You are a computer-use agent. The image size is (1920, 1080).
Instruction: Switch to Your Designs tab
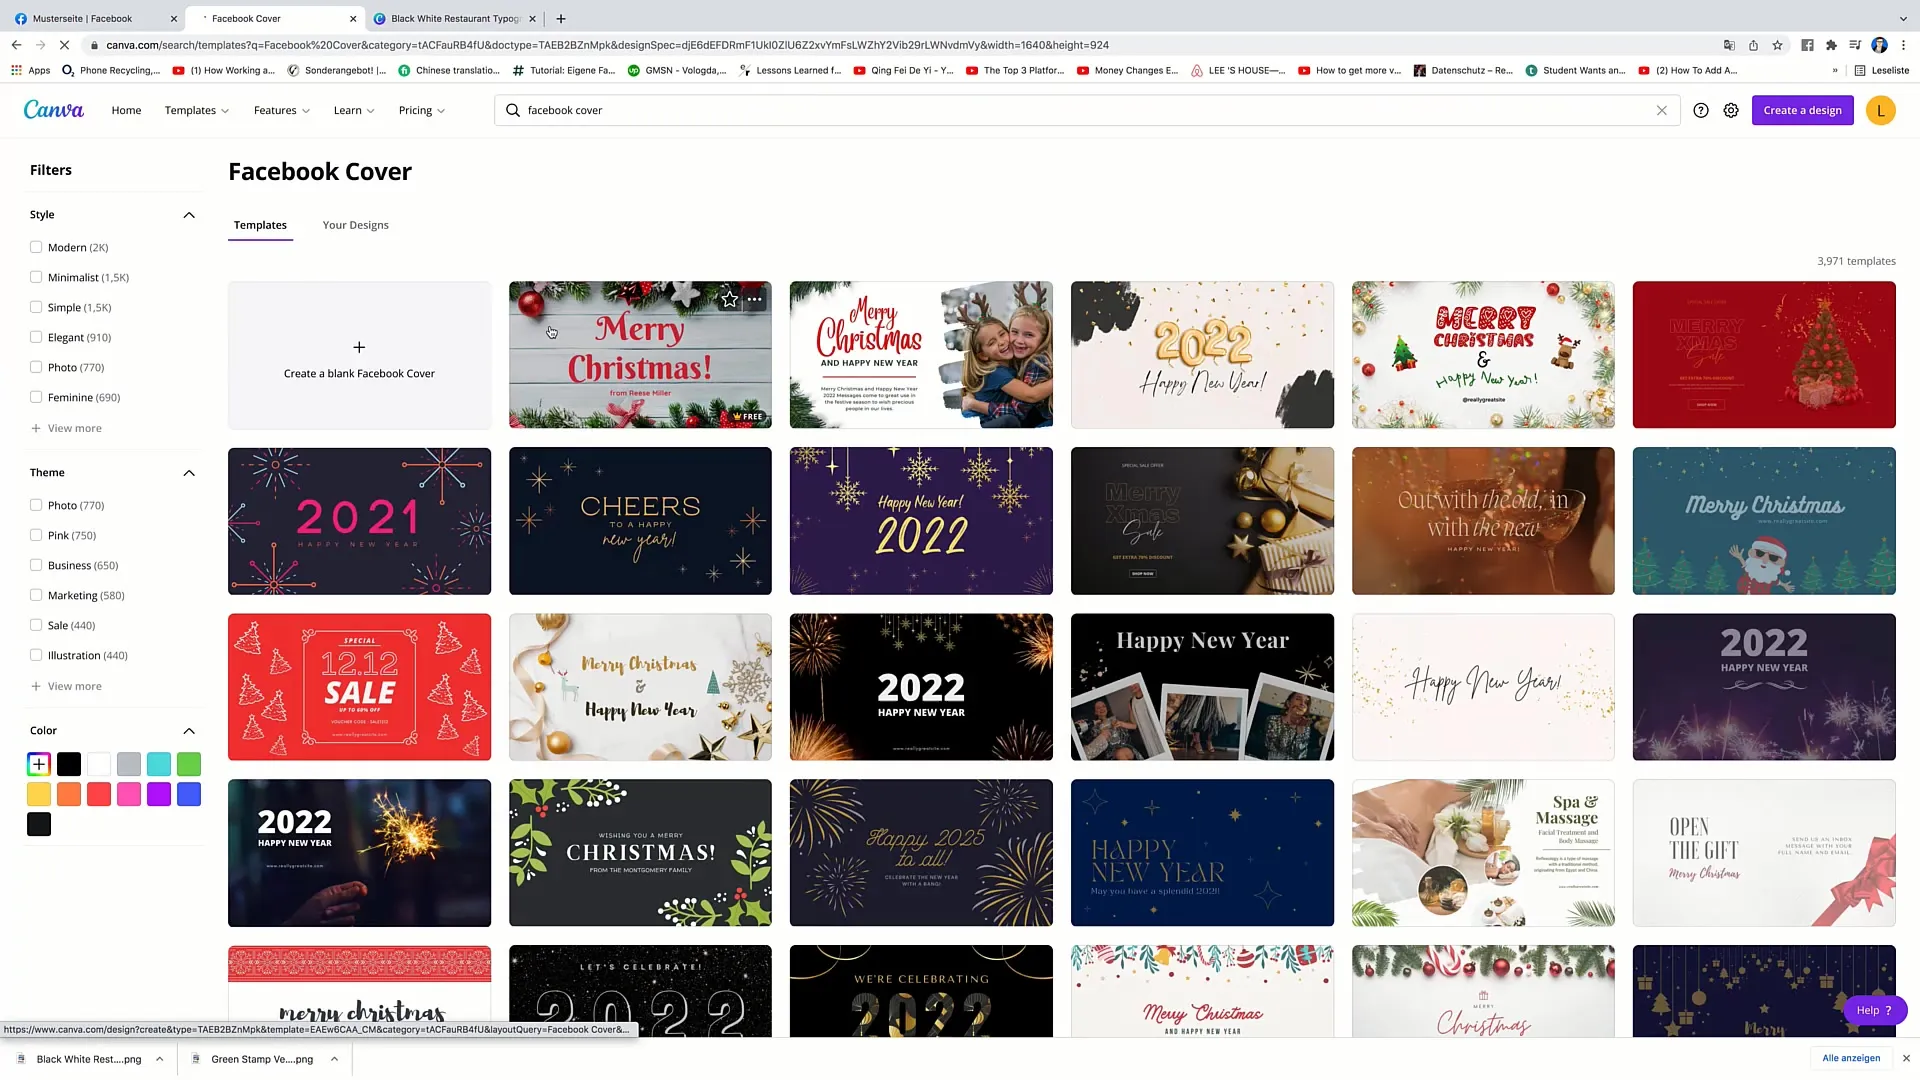355,224
